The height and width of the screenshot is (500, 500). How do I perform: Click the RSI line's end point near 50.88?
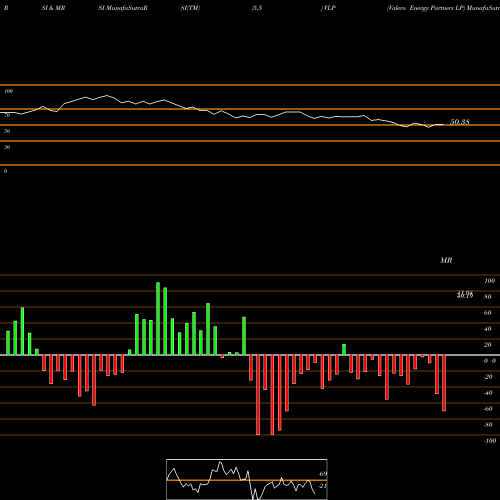pyautogui.click(x=443, y=125)
